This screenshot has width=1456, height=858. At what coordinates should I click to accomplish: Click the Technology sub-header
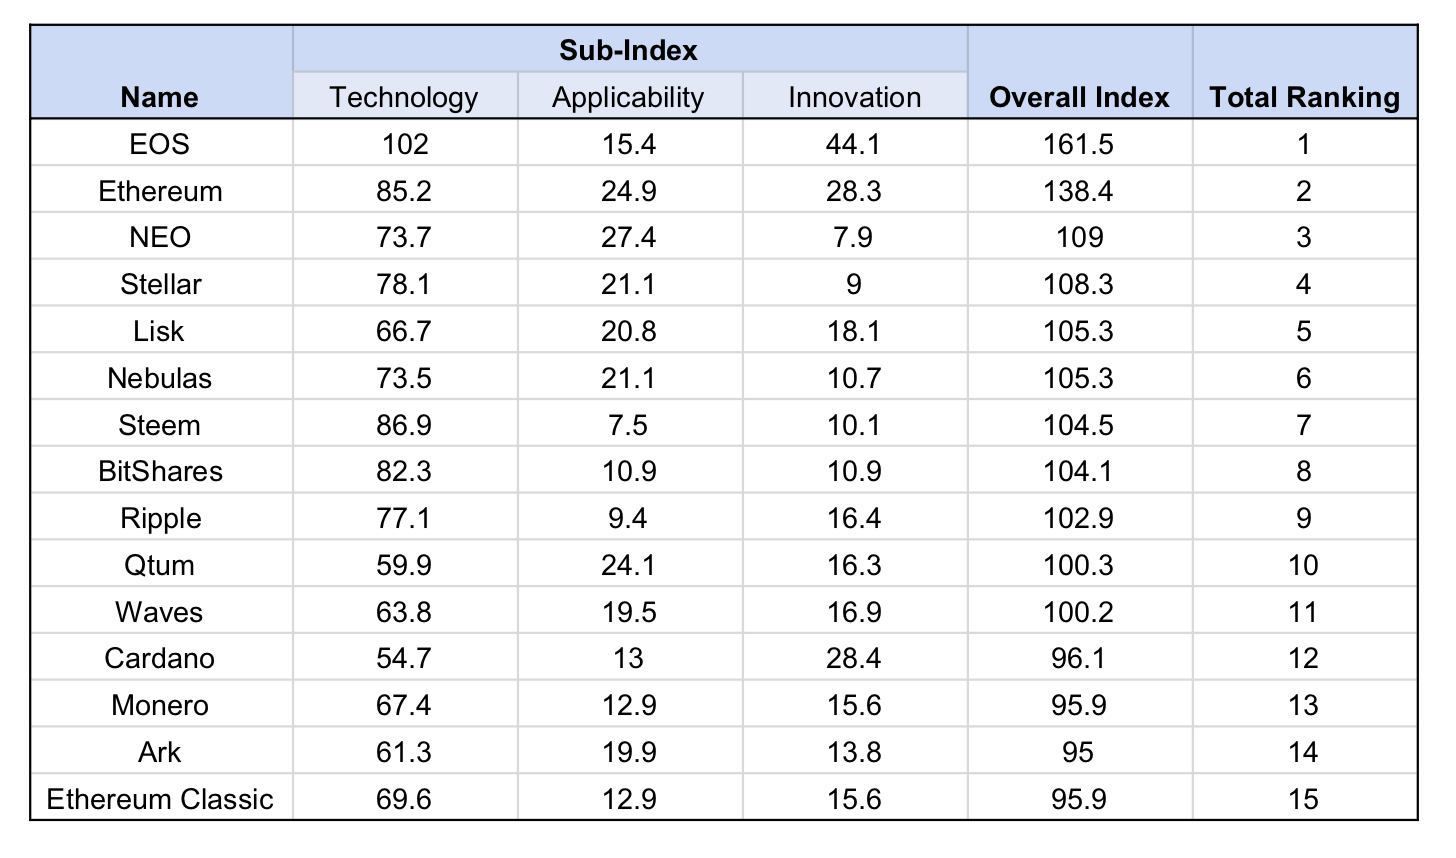coord(404,97)
